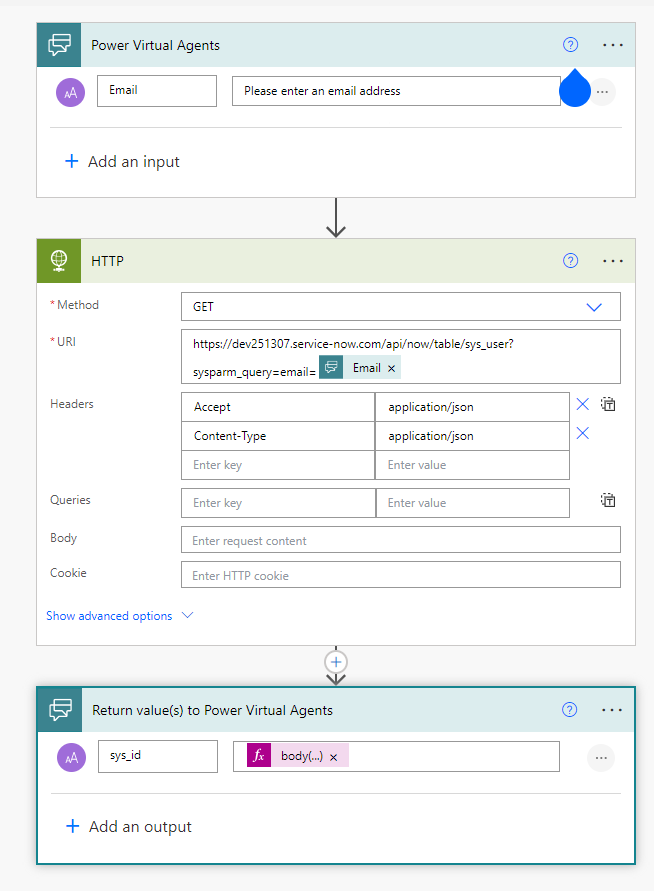The height and width of the screenshot is (891, 654).
Task: Click the chat icon on the Email token in the URI
Action: (x=331, y=367)
